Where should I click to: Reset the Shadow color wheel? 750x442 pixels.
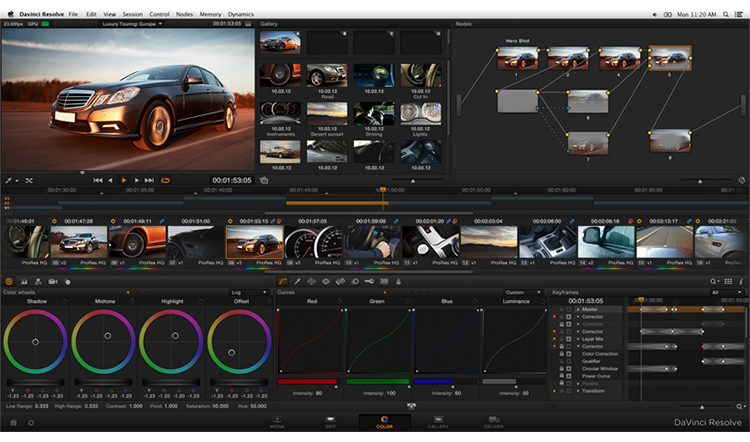pyautogui.click(x=64, y=301)
